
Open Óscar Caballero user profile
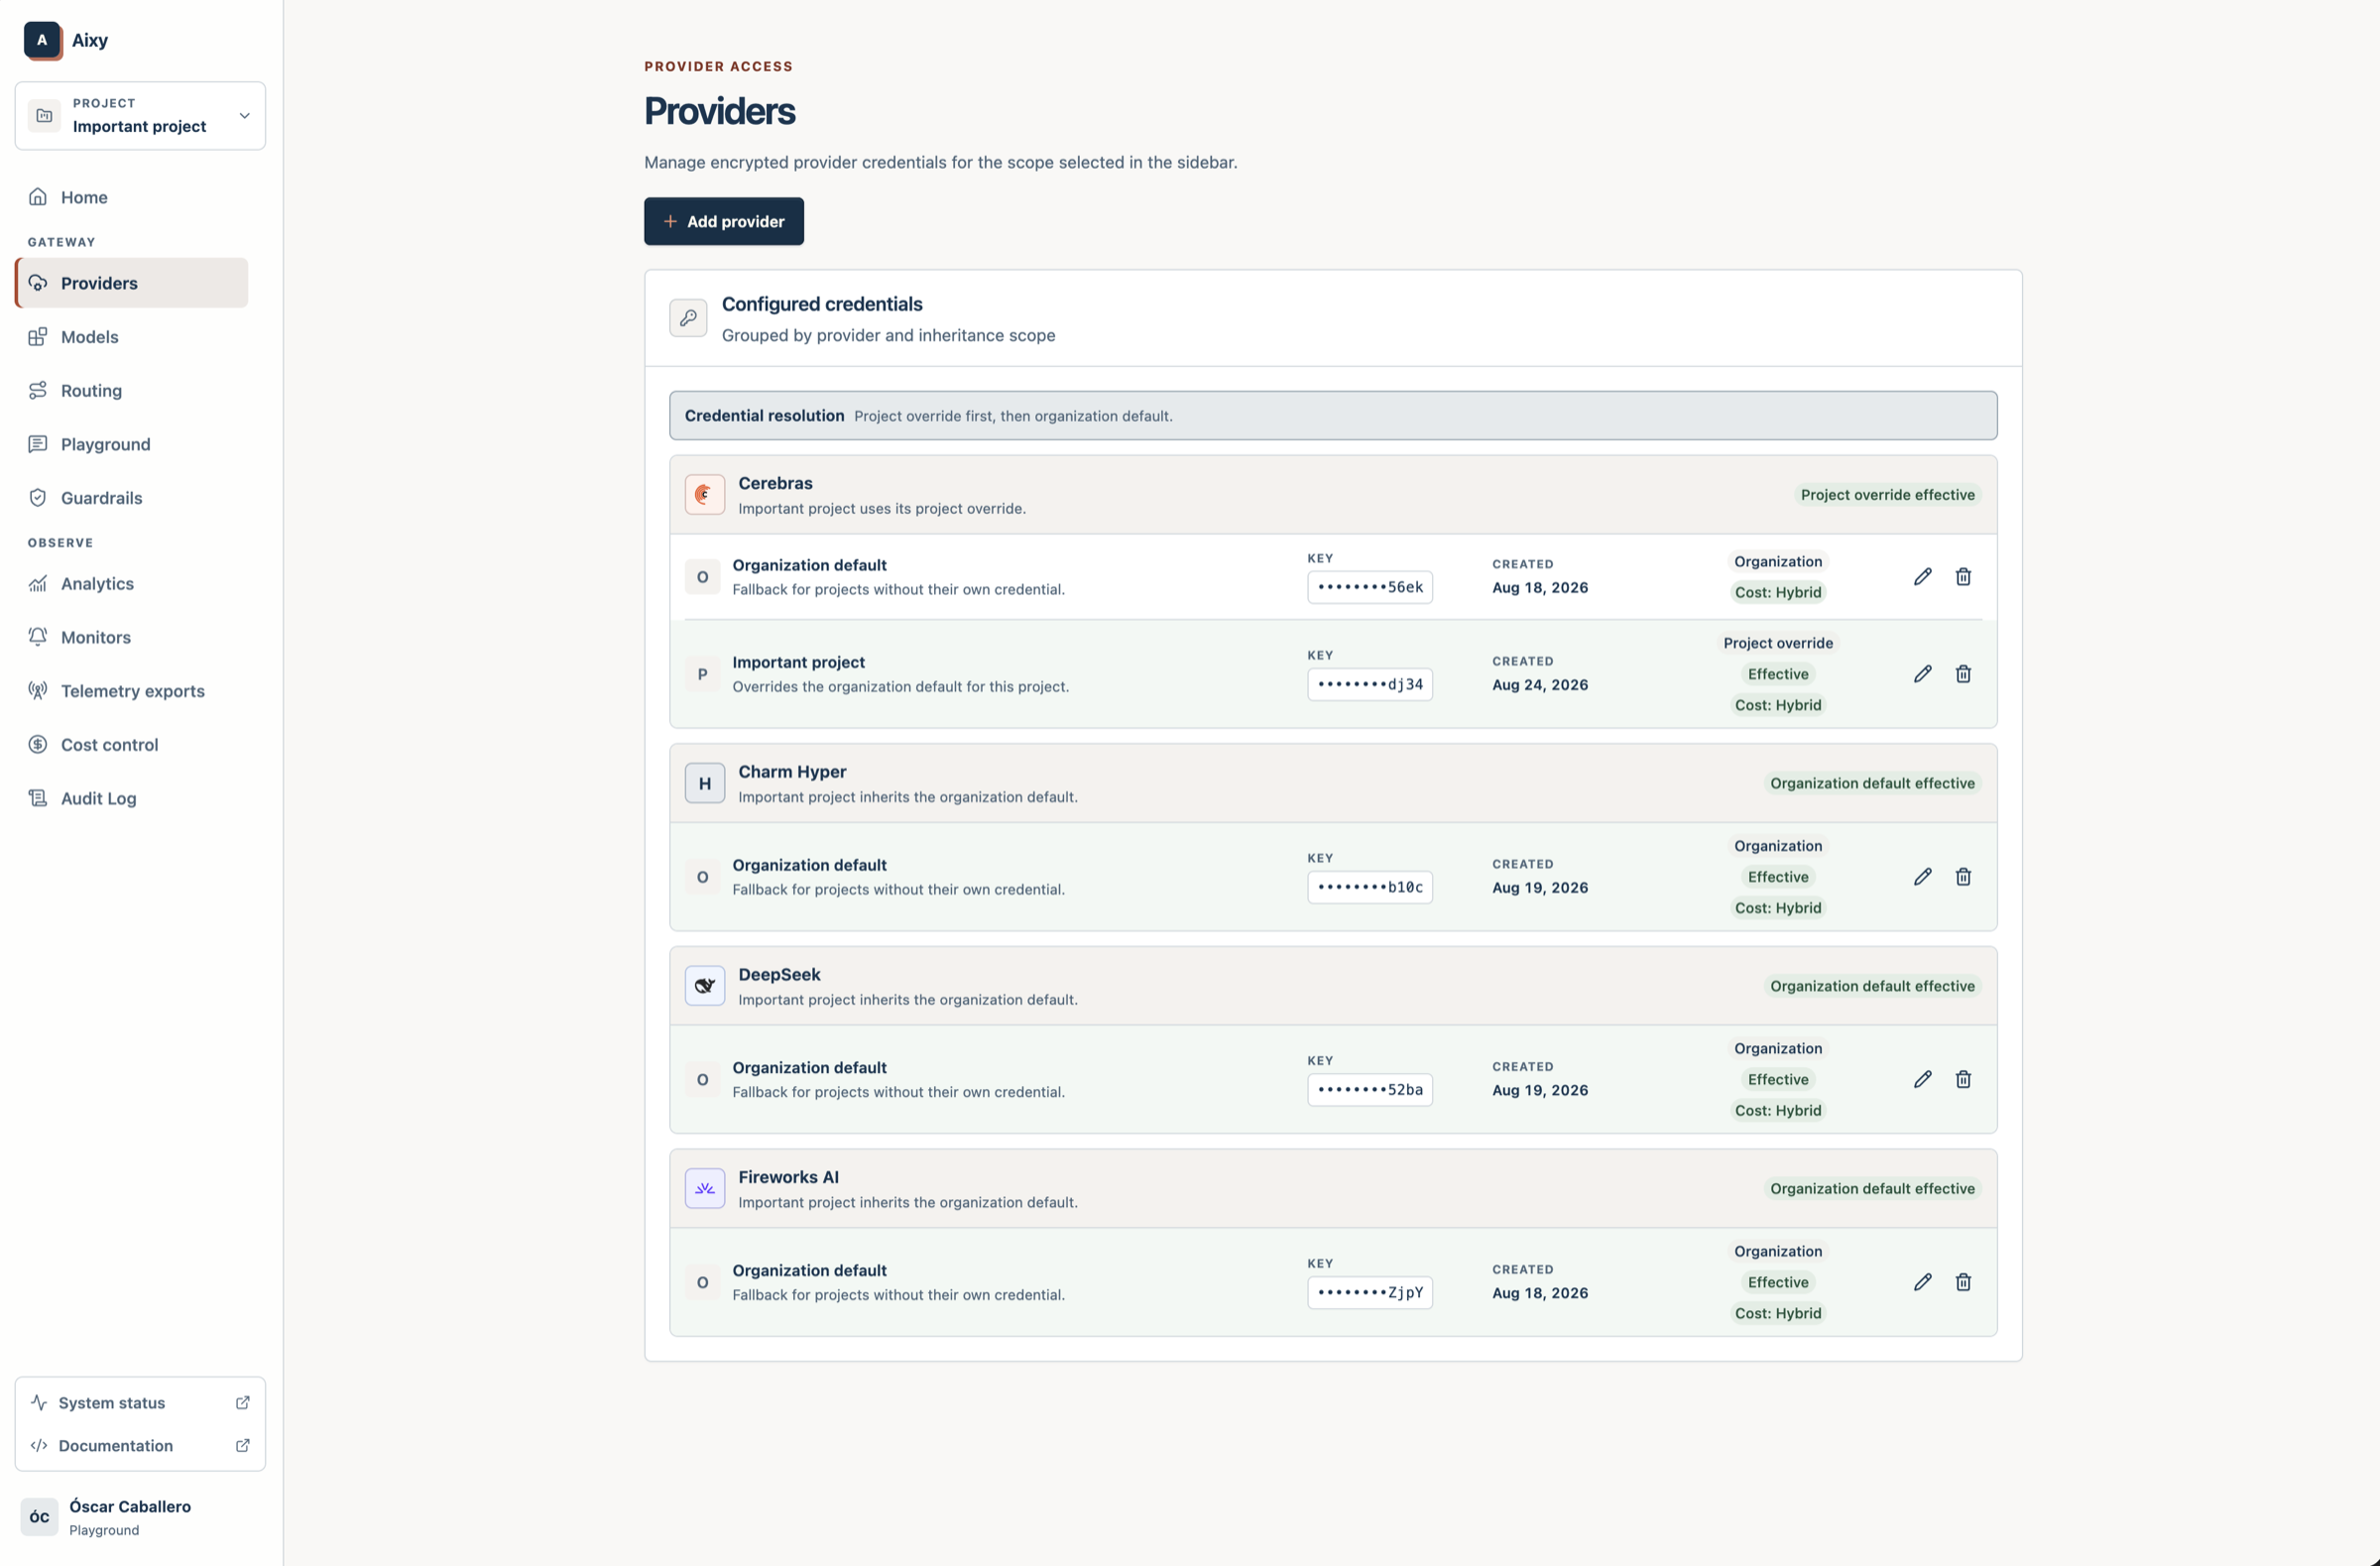140,1517
